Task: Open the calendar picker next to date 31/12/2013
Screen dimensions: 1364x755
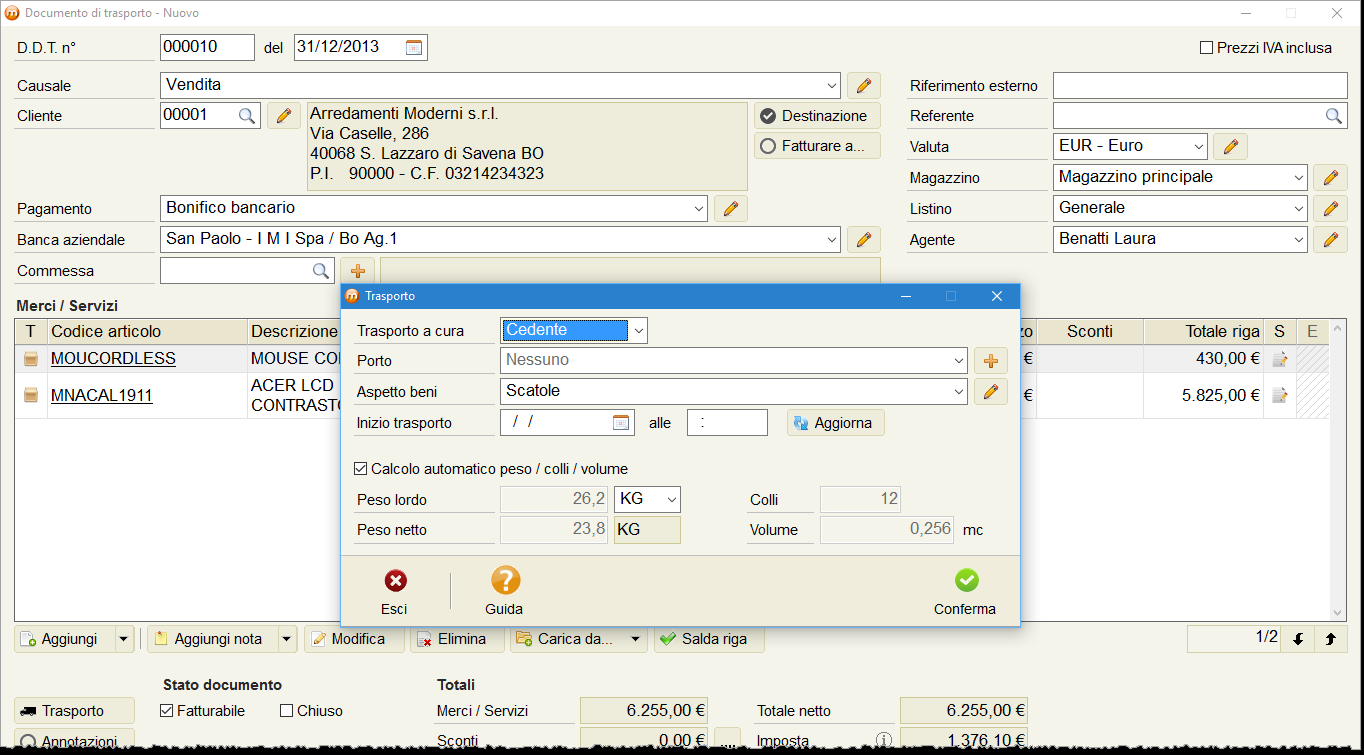Action: point(414,47)
